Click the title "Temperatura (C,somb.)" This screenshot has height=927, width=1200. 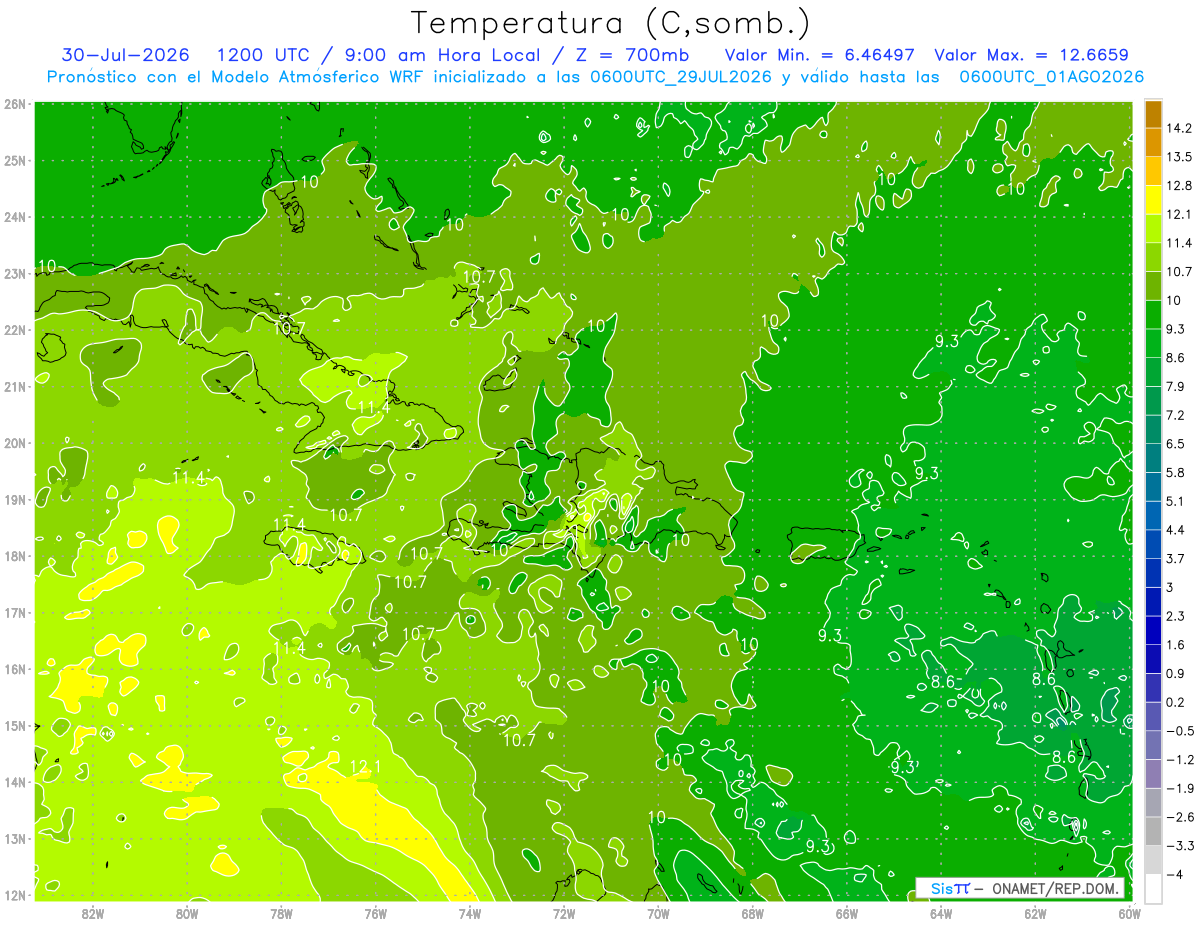(611, 23)
